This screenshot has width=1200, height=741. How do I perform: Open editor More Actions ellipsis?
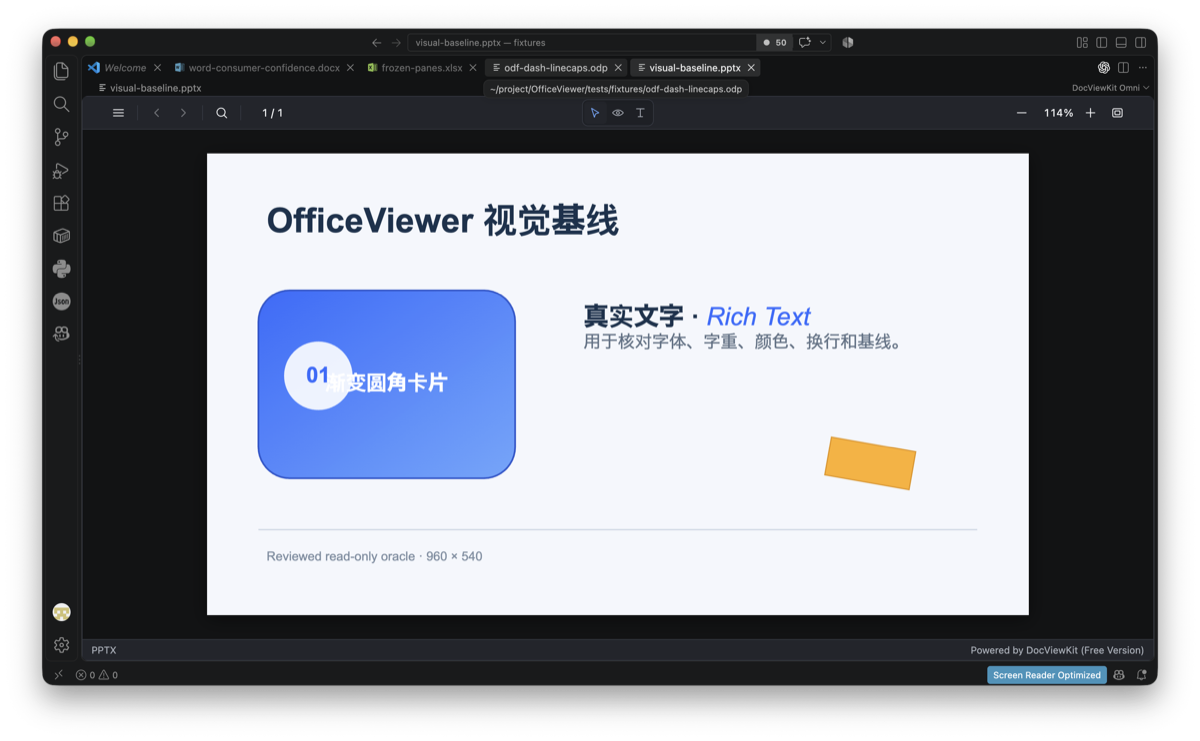coord(1142,68)
